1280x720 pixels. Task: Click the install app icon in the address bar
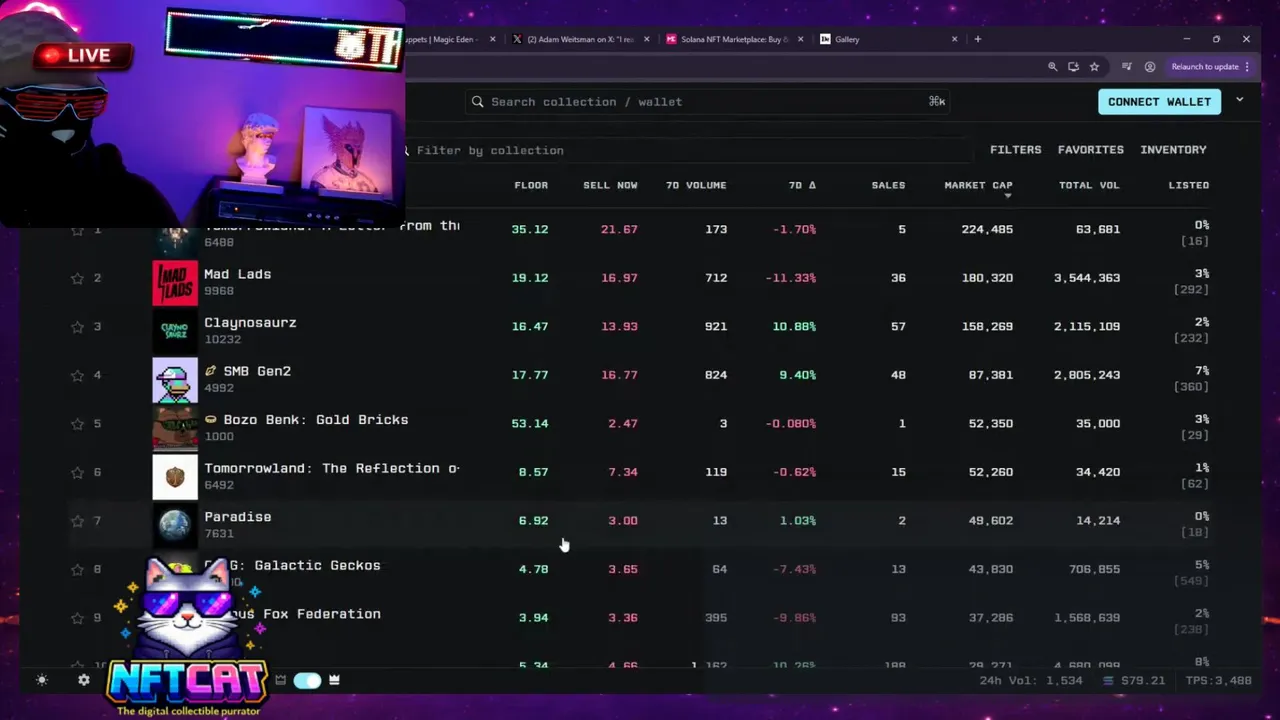(x=1073, y=67)
